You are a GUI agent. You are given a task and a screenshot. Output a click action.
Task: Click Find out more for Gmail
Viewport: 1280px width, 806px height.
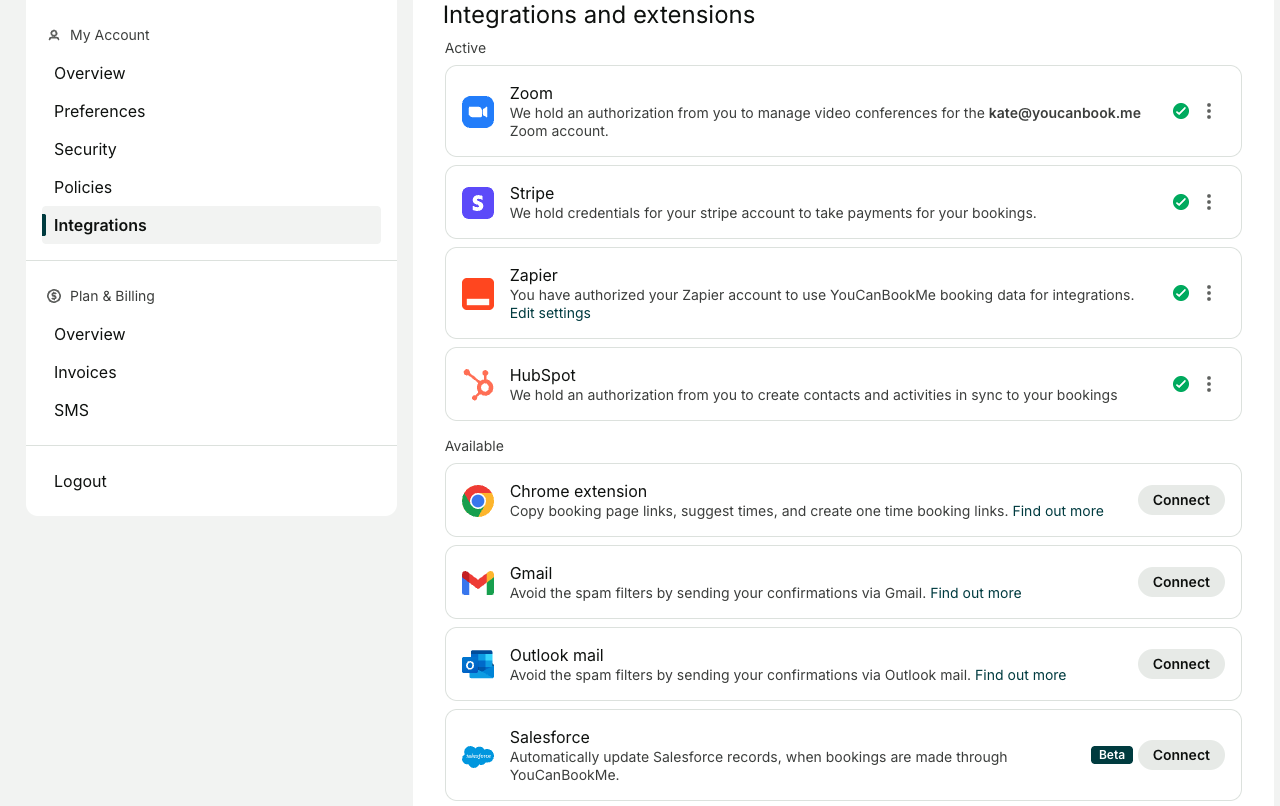[976, 593]
